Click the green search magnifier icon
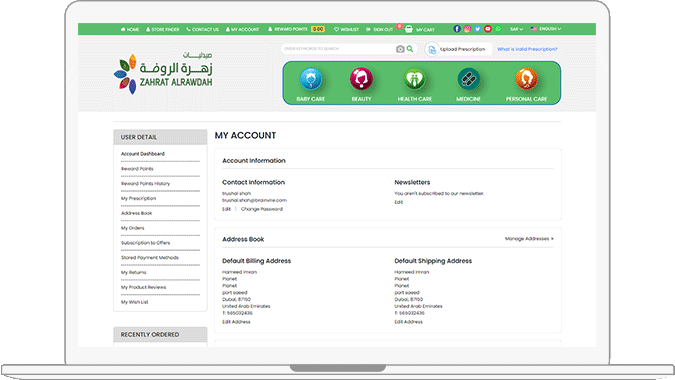 (410, 49)
